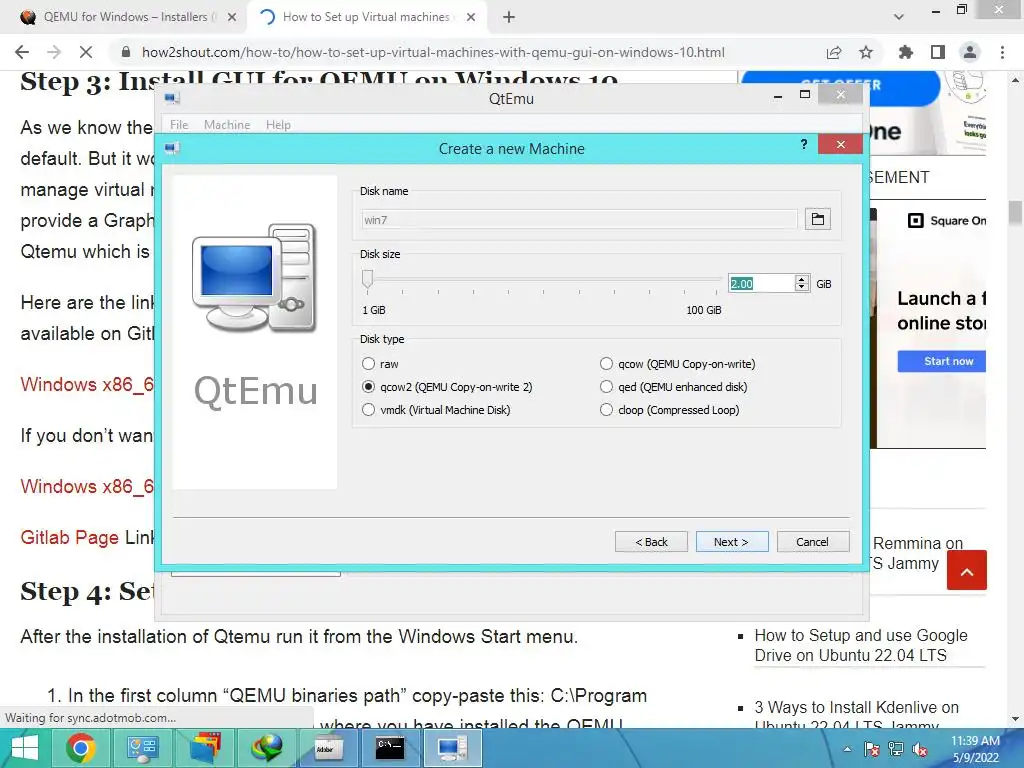
Task: Open the QtEmu Machine menu
Action: pos(227,125)
